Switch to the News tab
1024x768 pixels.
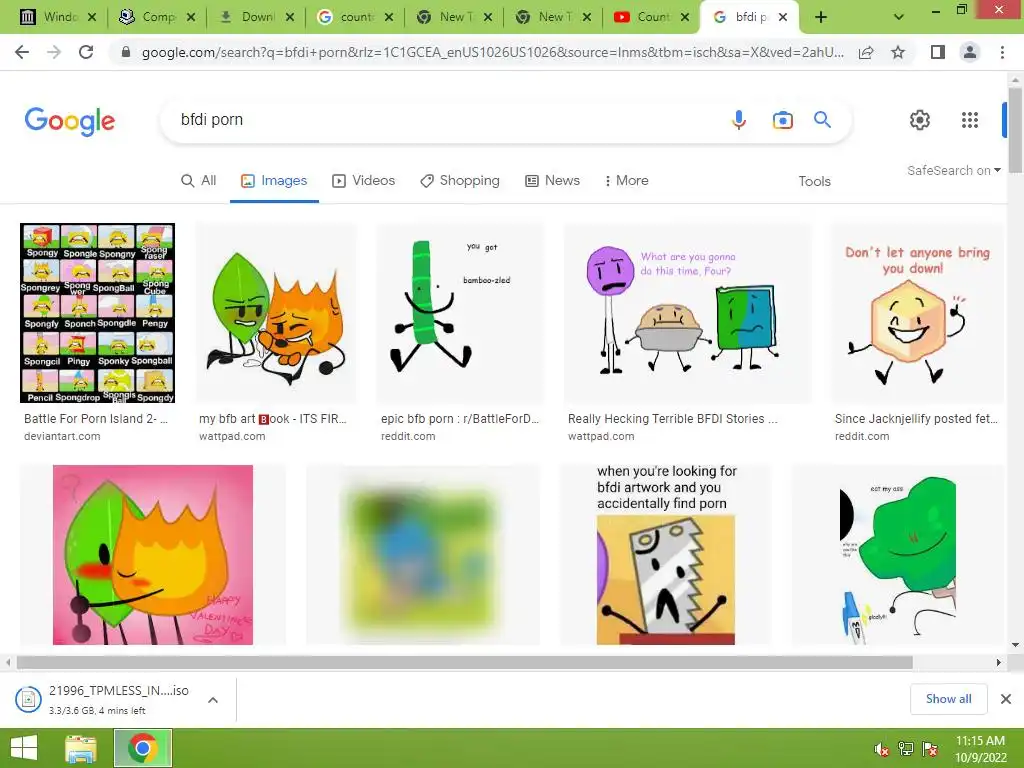pyautogui.click(x=552, y=181)
